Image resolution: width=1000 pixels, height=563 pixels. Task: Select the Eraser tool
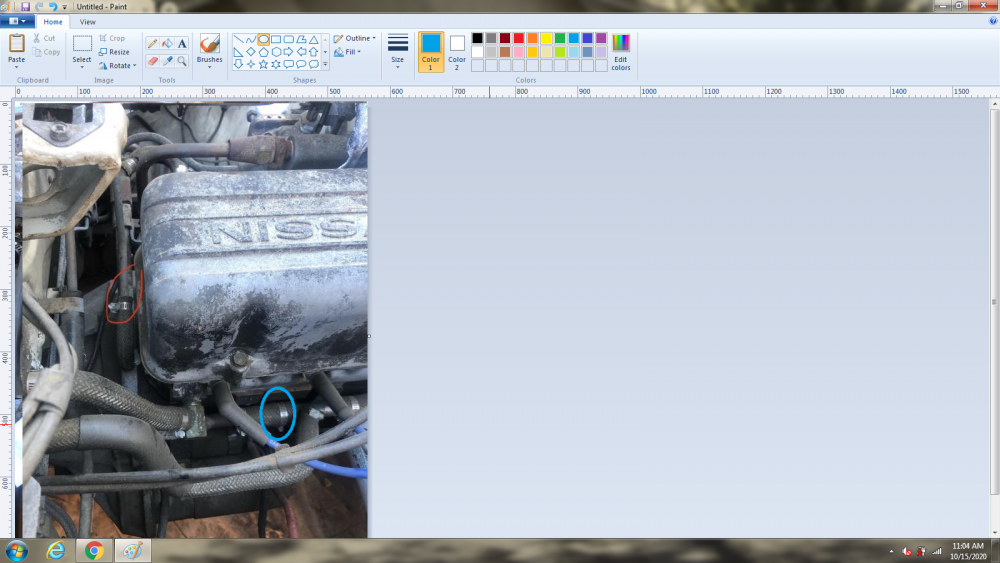tap(152, 61)
